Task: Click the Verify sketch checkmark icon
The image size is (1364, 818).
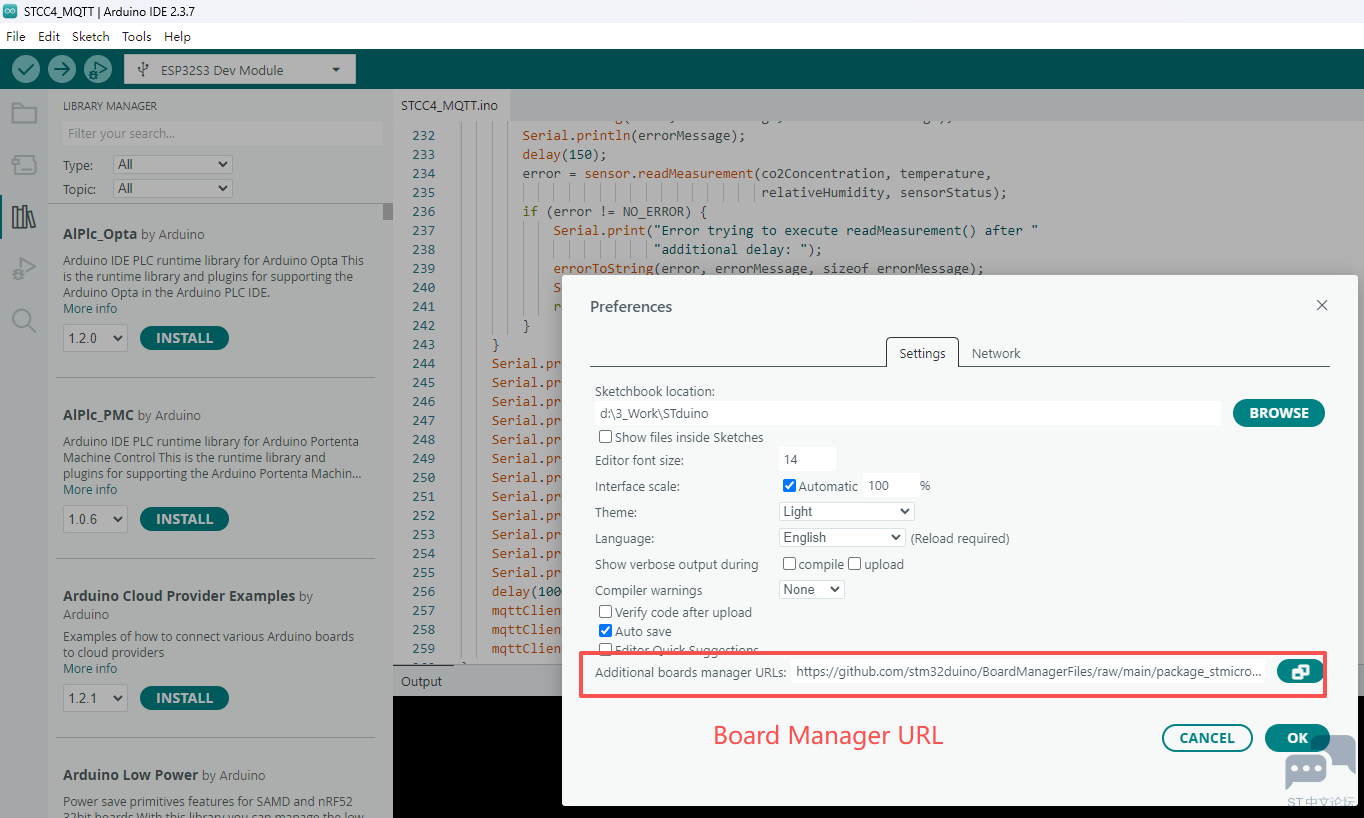Action: click(x=25, y=69)
